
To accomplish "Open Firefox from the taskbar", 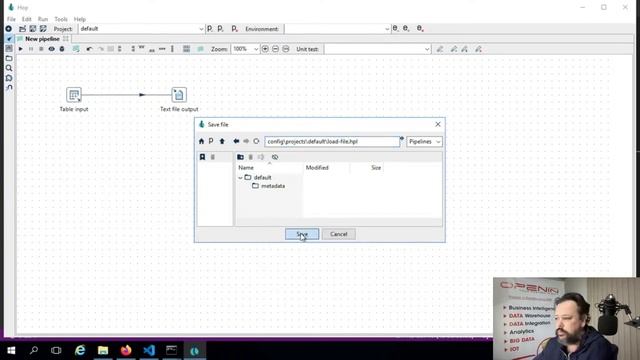I will (126, 350).
